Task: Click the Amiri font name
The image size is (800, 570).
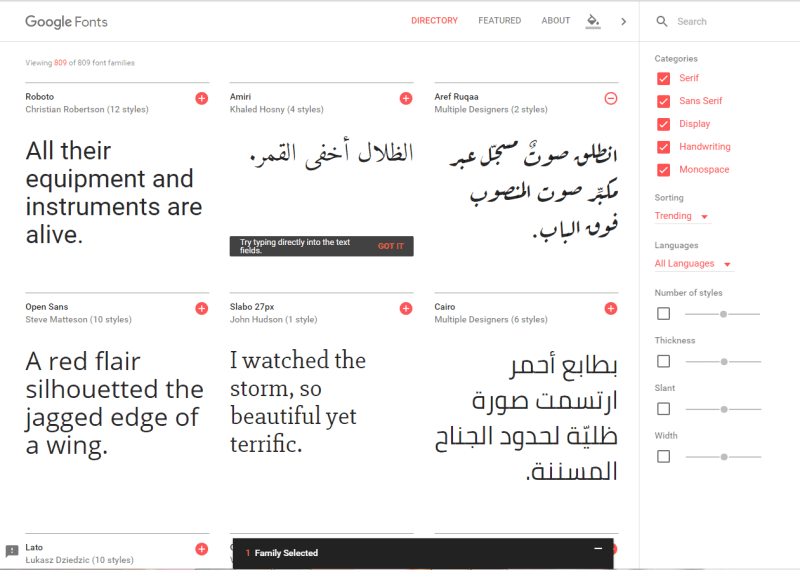Action: [240, 96]
